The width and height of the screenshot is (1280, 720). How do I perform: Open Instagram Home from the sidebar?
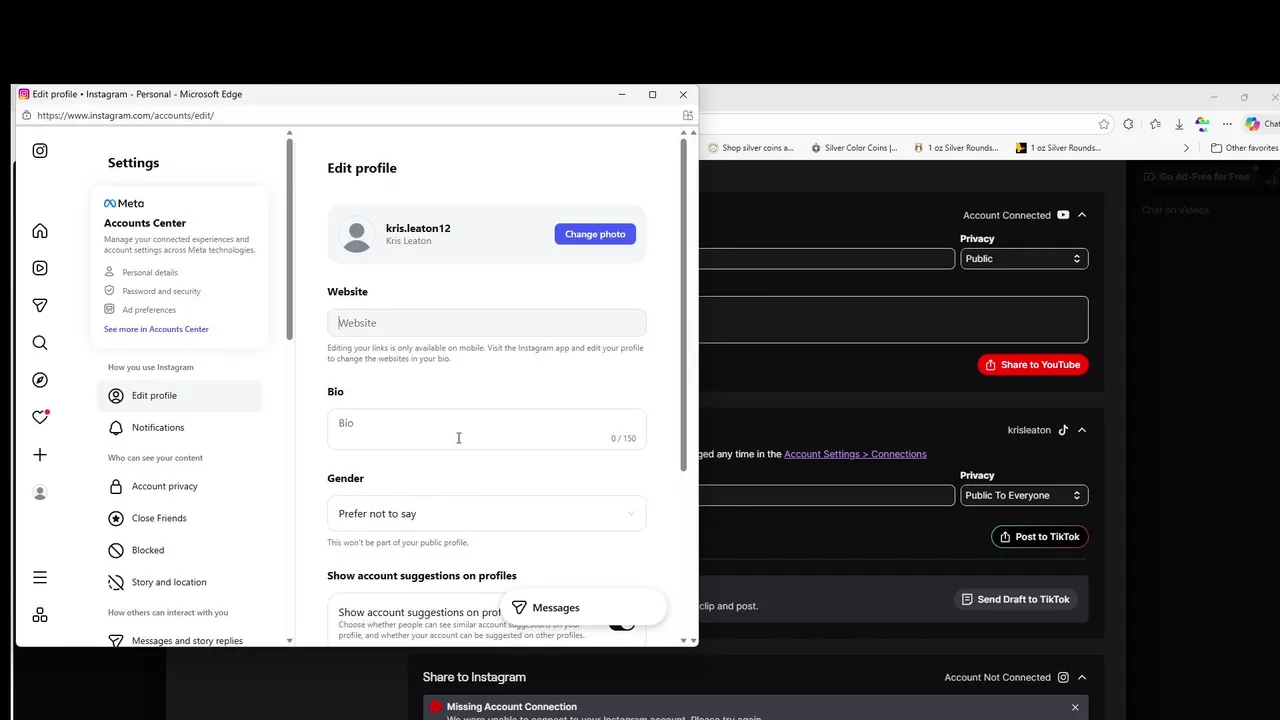coord(40,231)
